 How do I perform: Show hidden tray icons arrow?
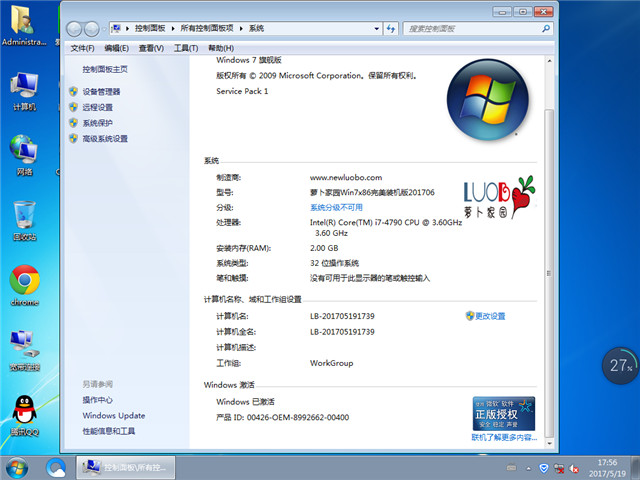click(x=529, y=469)
